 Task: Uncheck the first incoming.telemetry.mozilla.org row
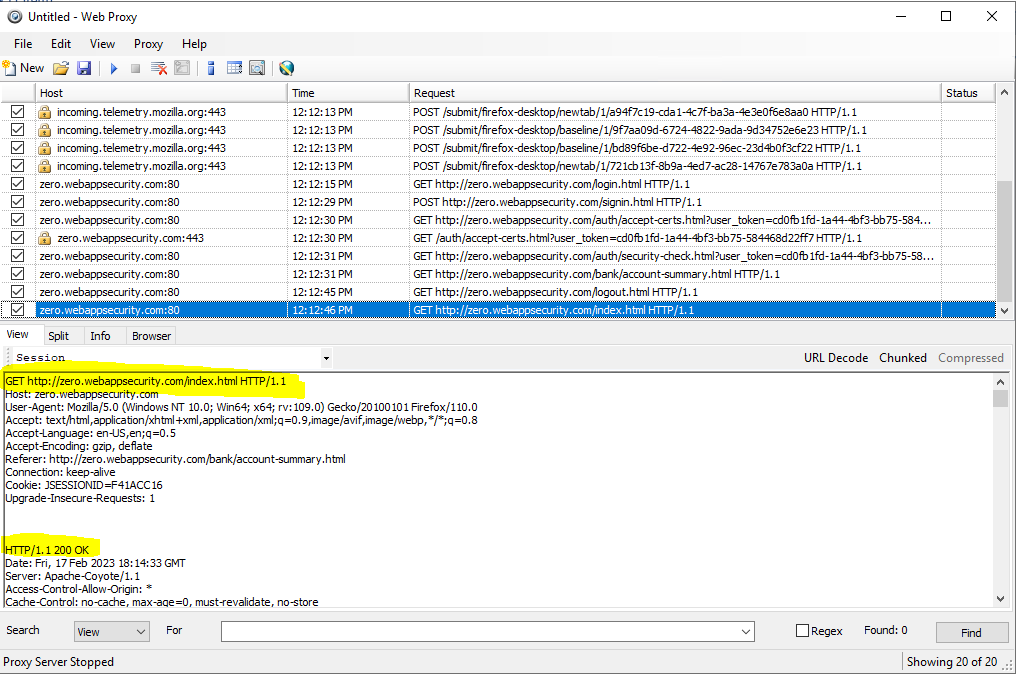click(x=17, y=111)
